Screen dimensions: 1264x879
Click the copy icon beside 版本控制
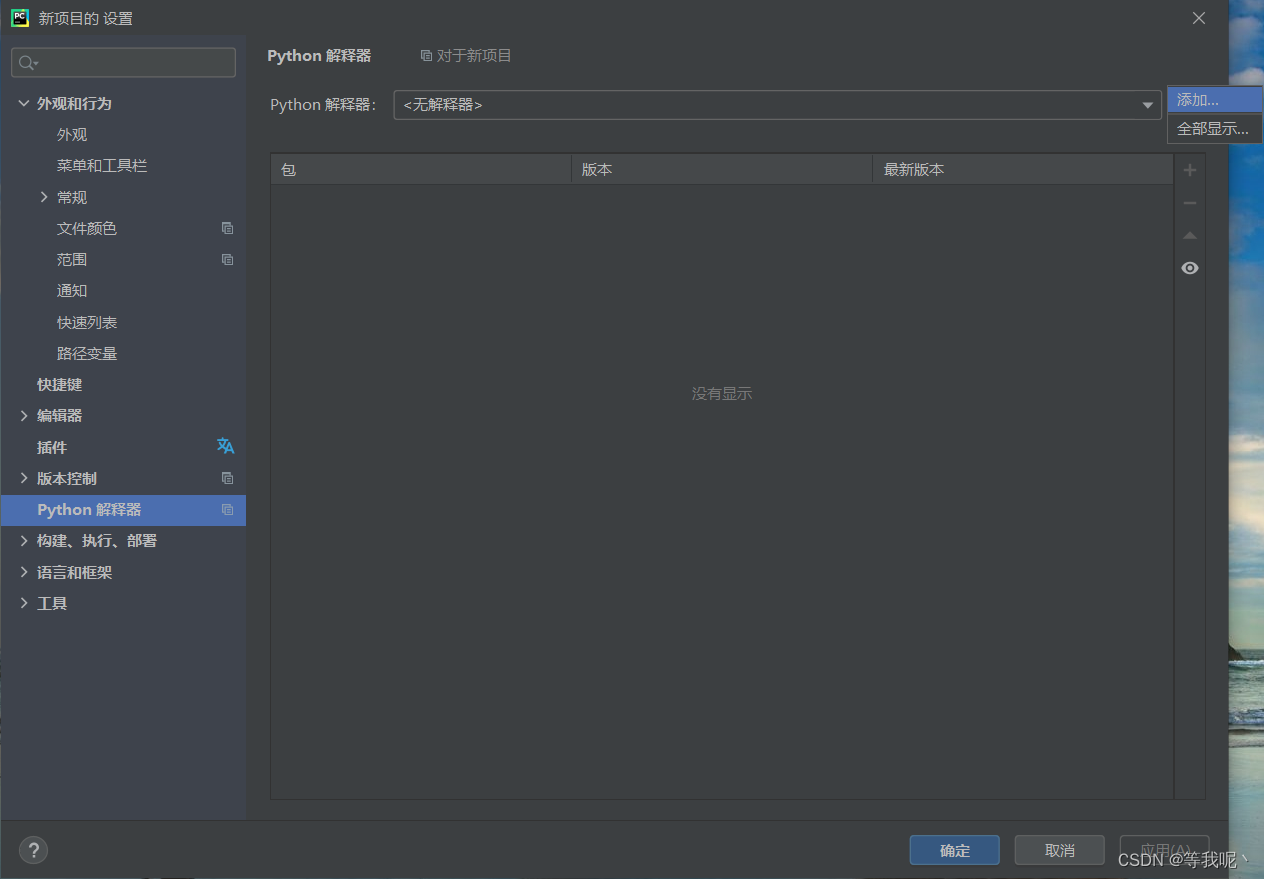(x=227, y=478)
